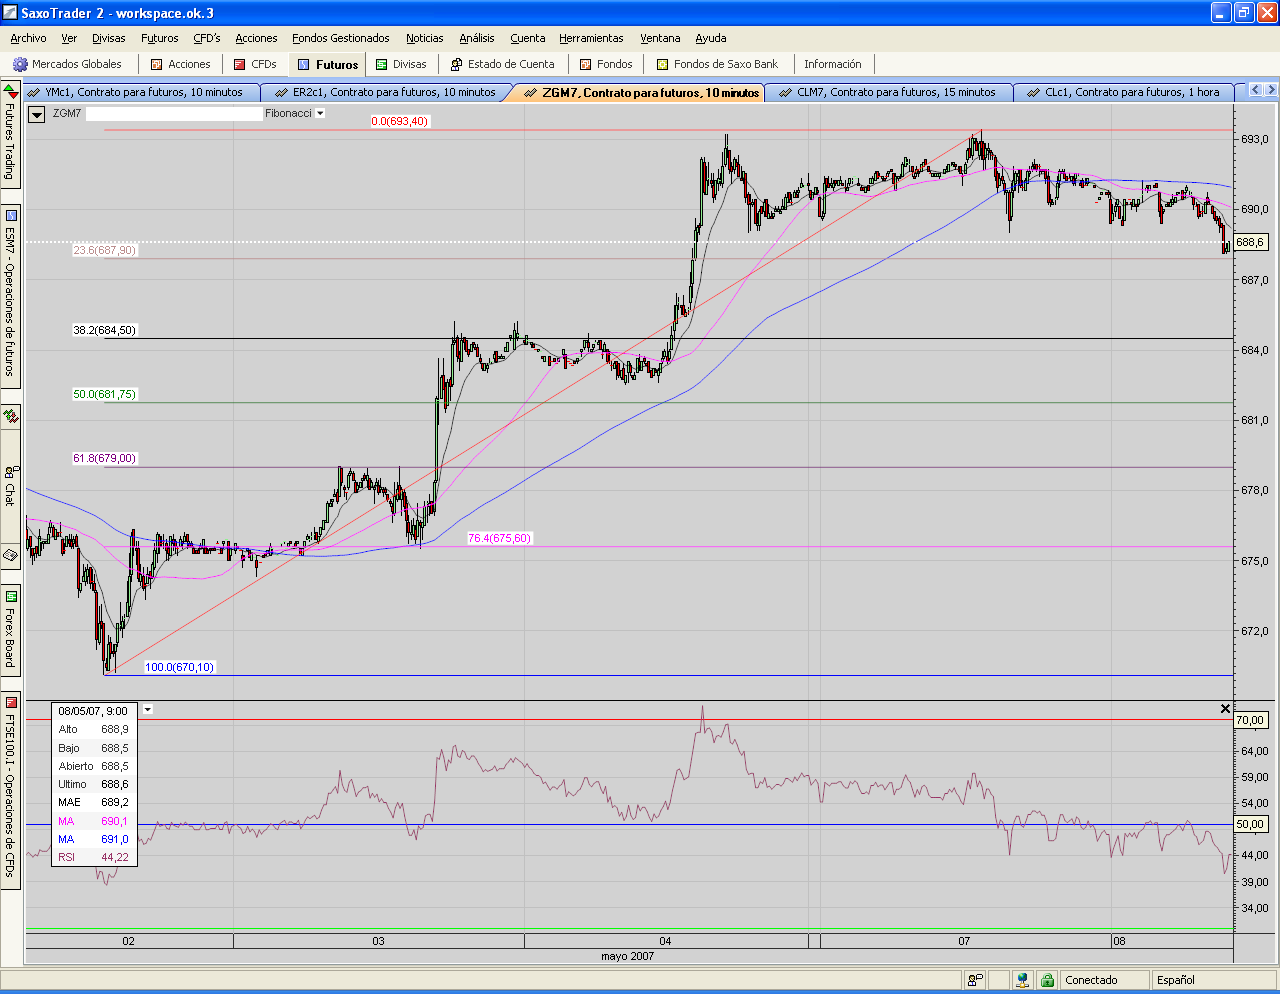The width and height of the screenshot is (1280, 994).
Task: Open the Forex Board sidebar panel
Action: click(10, 630)
